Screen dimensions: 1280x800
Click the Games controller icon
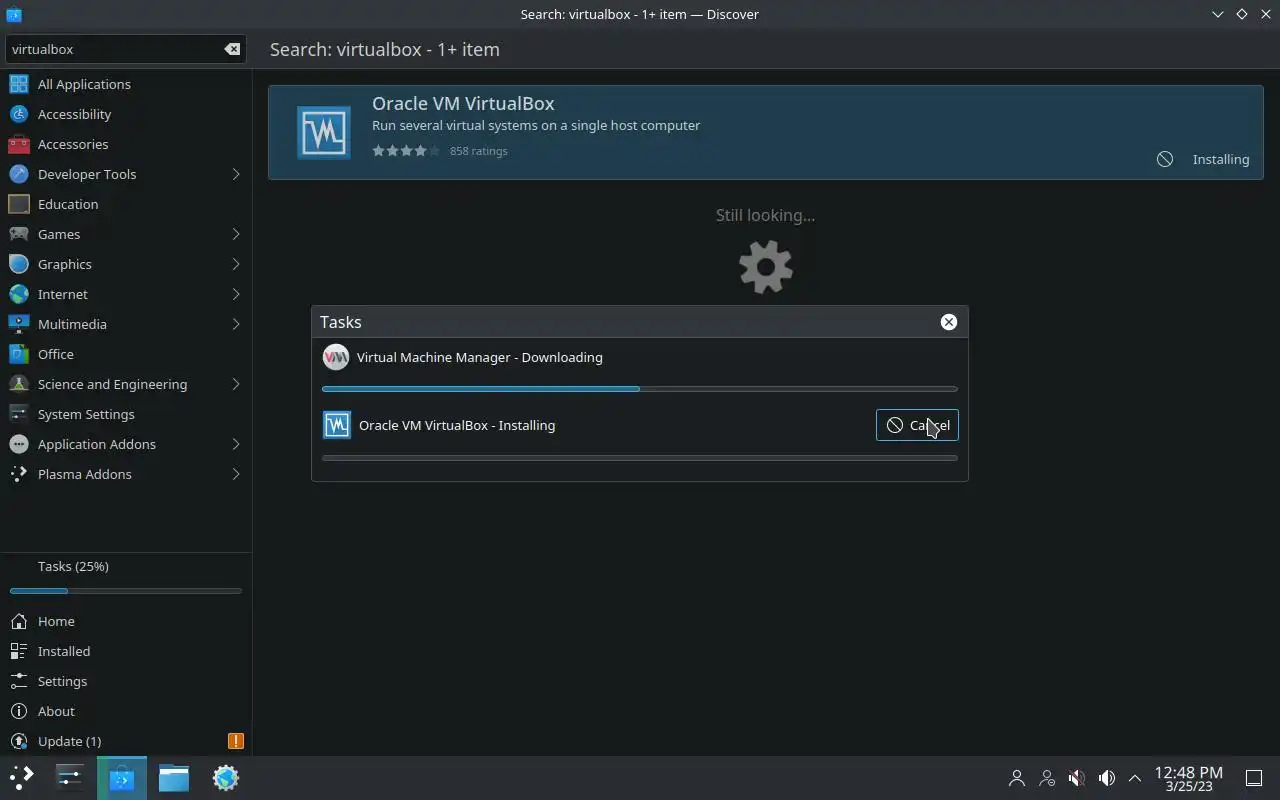[x=19, y=234]
